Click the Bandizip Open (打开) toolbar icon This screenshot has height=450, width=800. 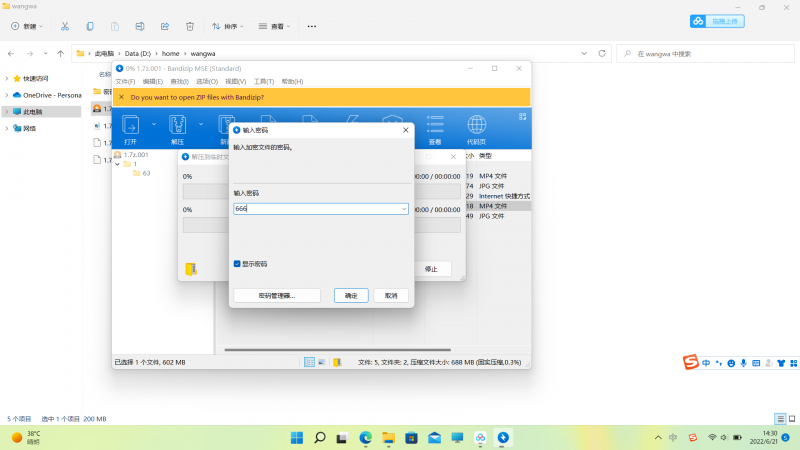130,125
